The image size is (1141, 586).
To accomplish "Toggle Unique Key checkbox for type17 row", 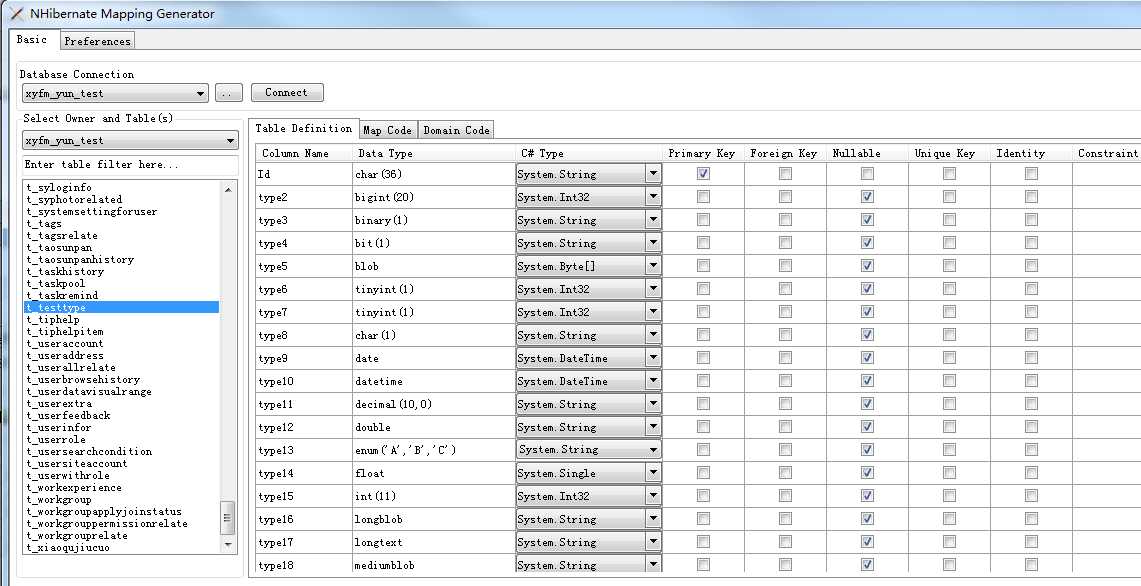I will point(950,542).
